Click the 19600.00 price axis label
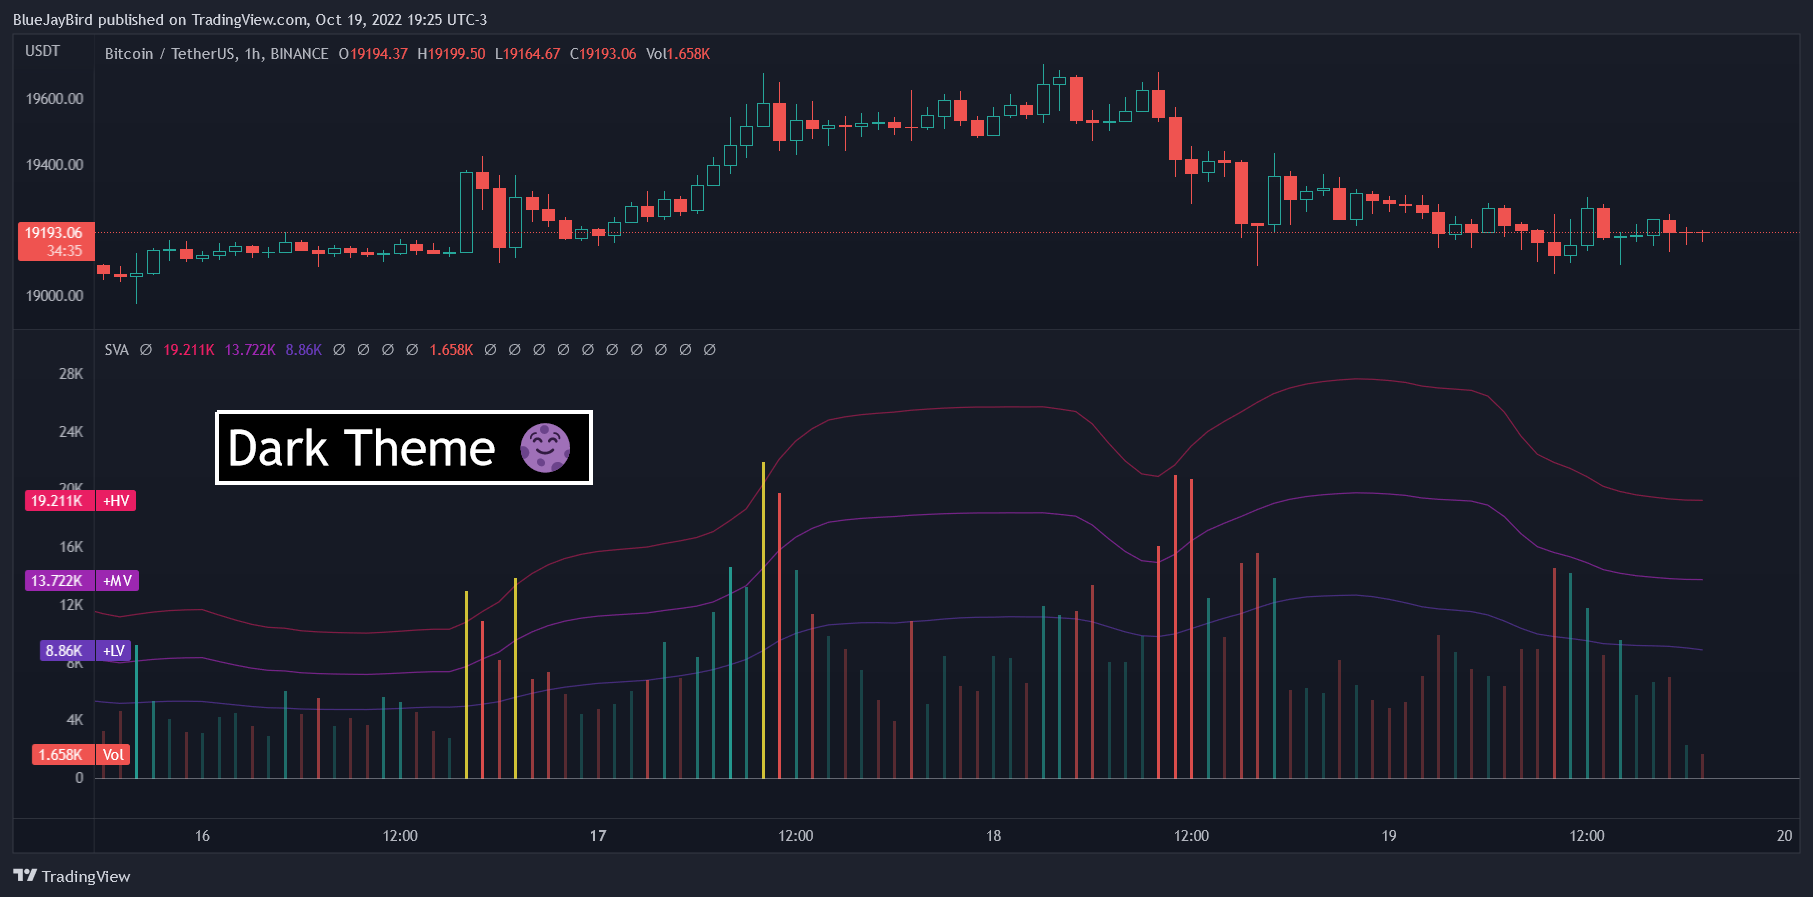 (55, 99)
